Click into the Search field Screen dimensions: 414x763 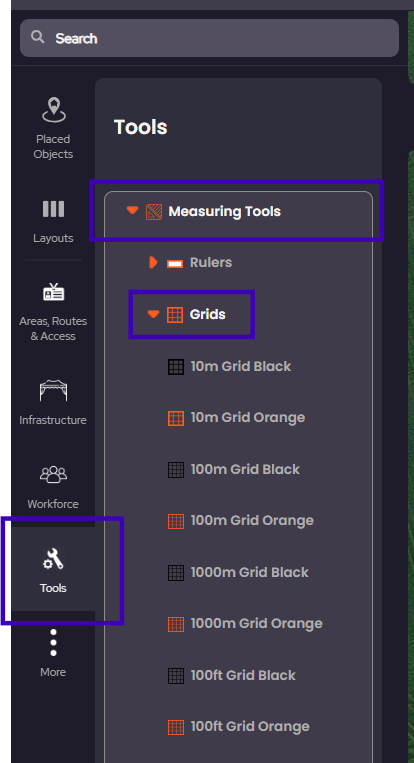[209, 38]
